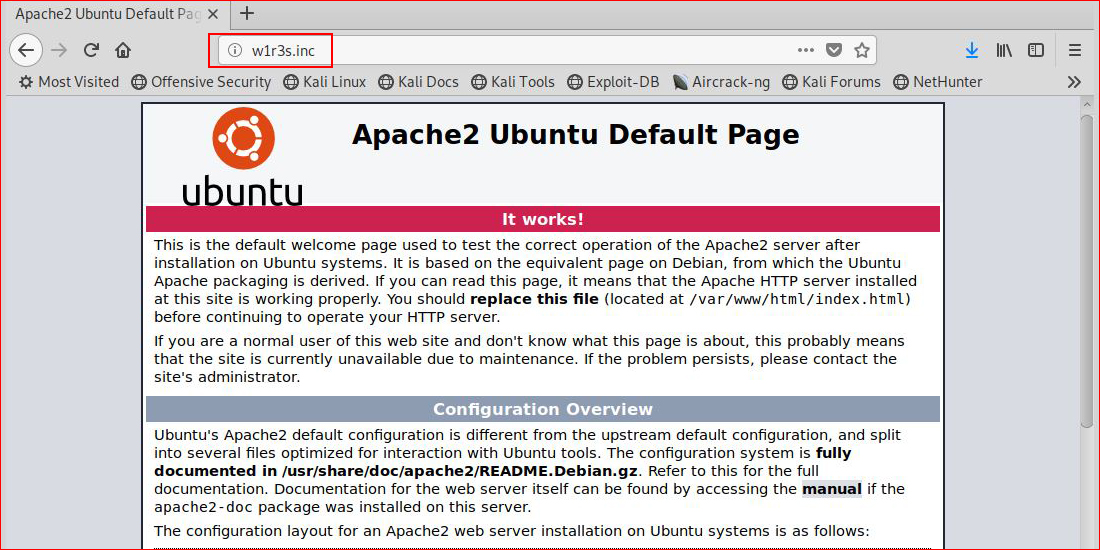Show more bookmarks with the chevron
This screenshot has height=550, width=1100.
click(x=1074, y=82)
